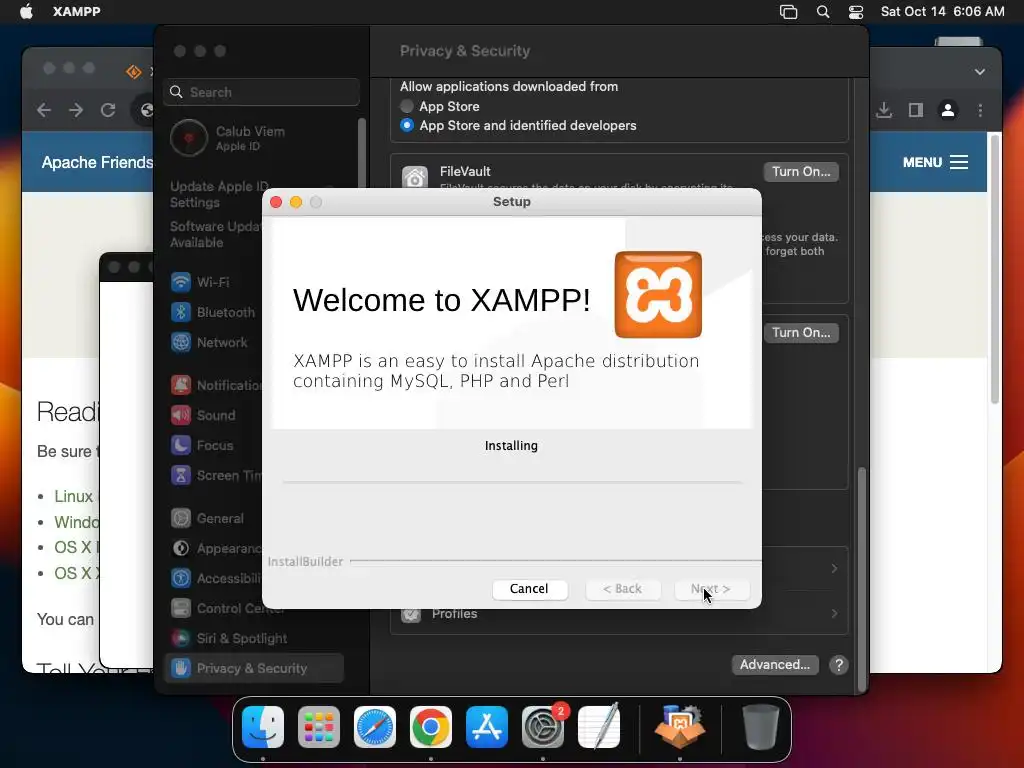Click the Next button in the Setup dialog
Image resolution: width=1024 pixels, height=768 pixels.
click(x=711, y=588)
